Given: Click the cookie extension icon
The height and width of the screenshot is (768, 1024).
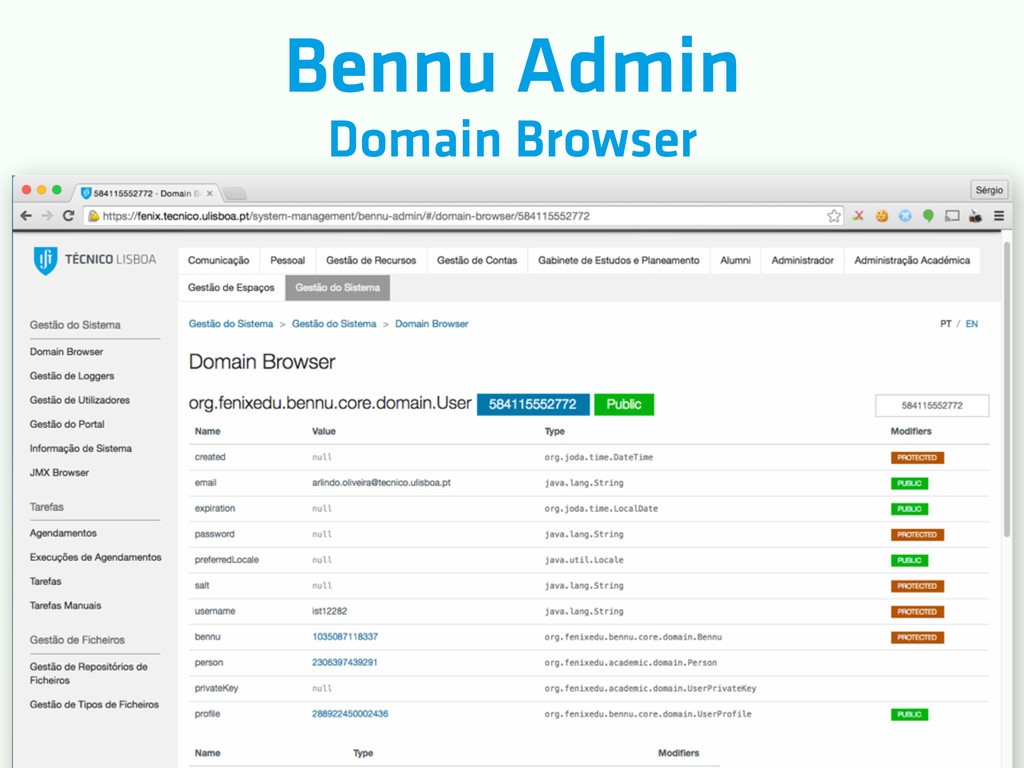Looking at the screenshot, I should [x=882, y=216].
